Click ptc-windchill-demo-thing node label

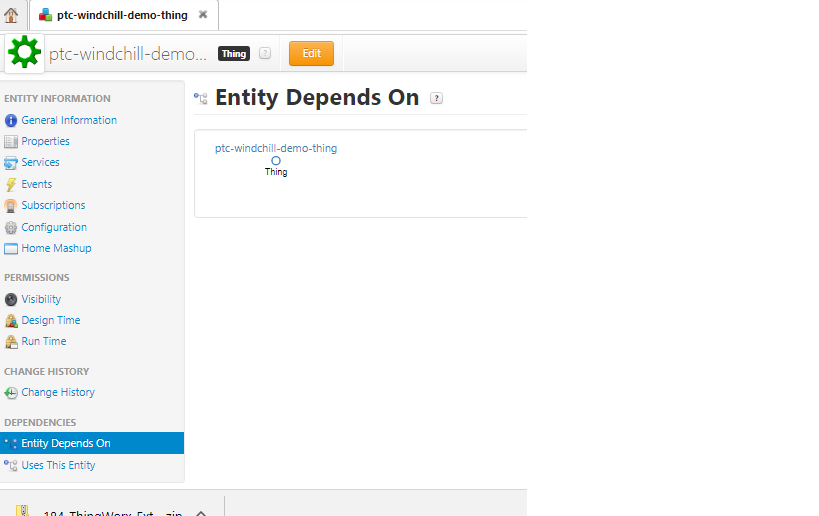tap(276, 148)
